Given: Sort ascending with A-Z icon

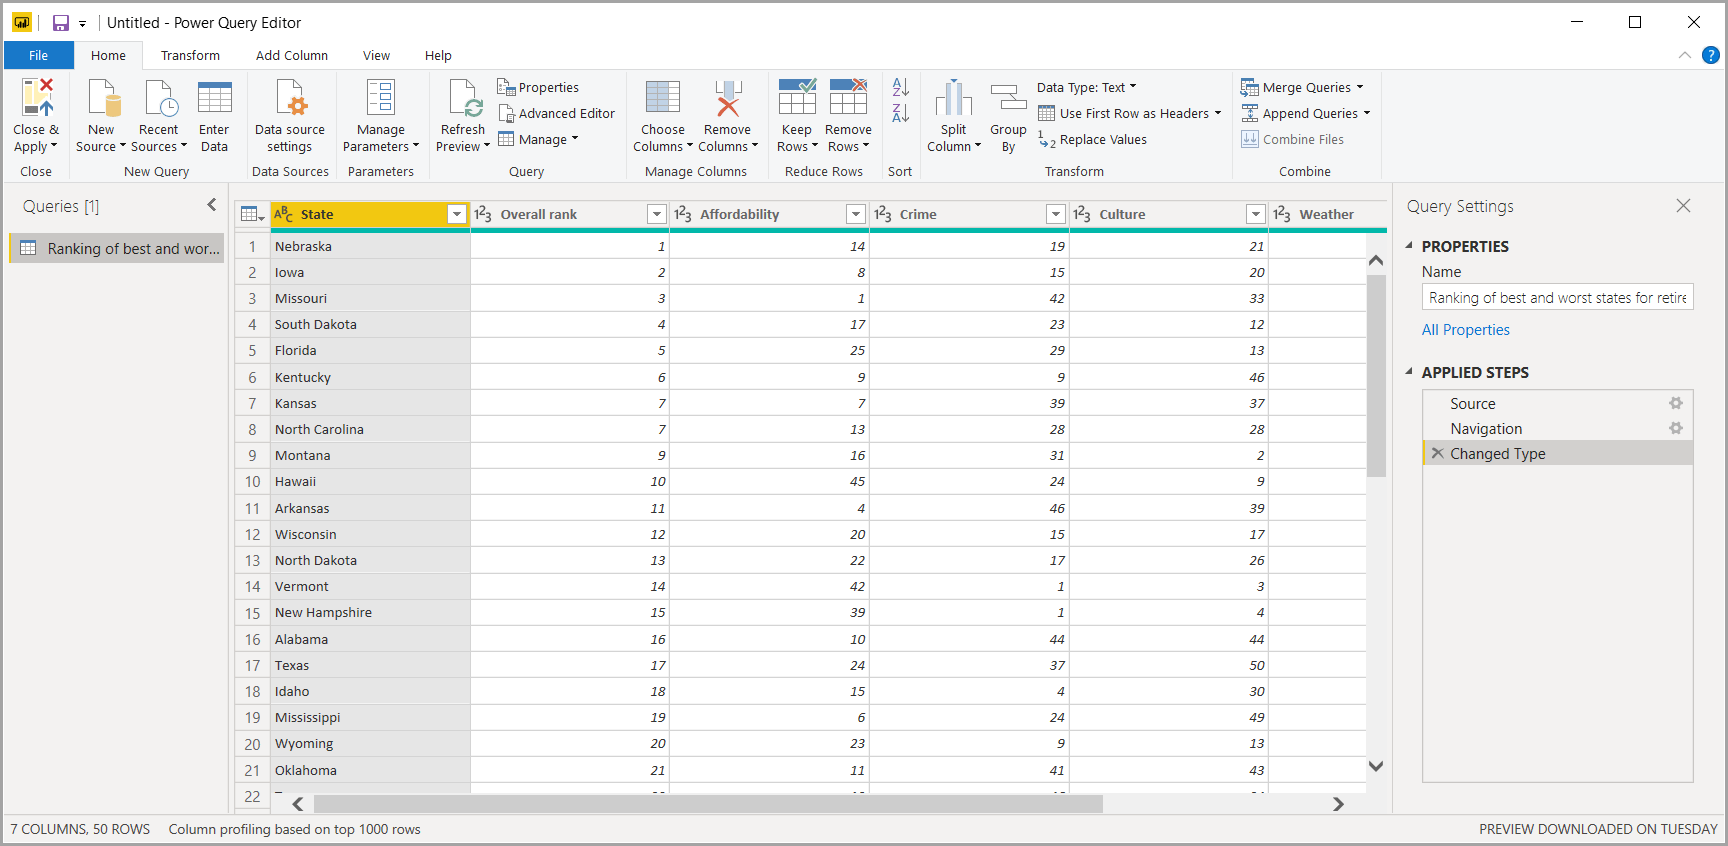Looking at the screenshot, I should 901,88.
